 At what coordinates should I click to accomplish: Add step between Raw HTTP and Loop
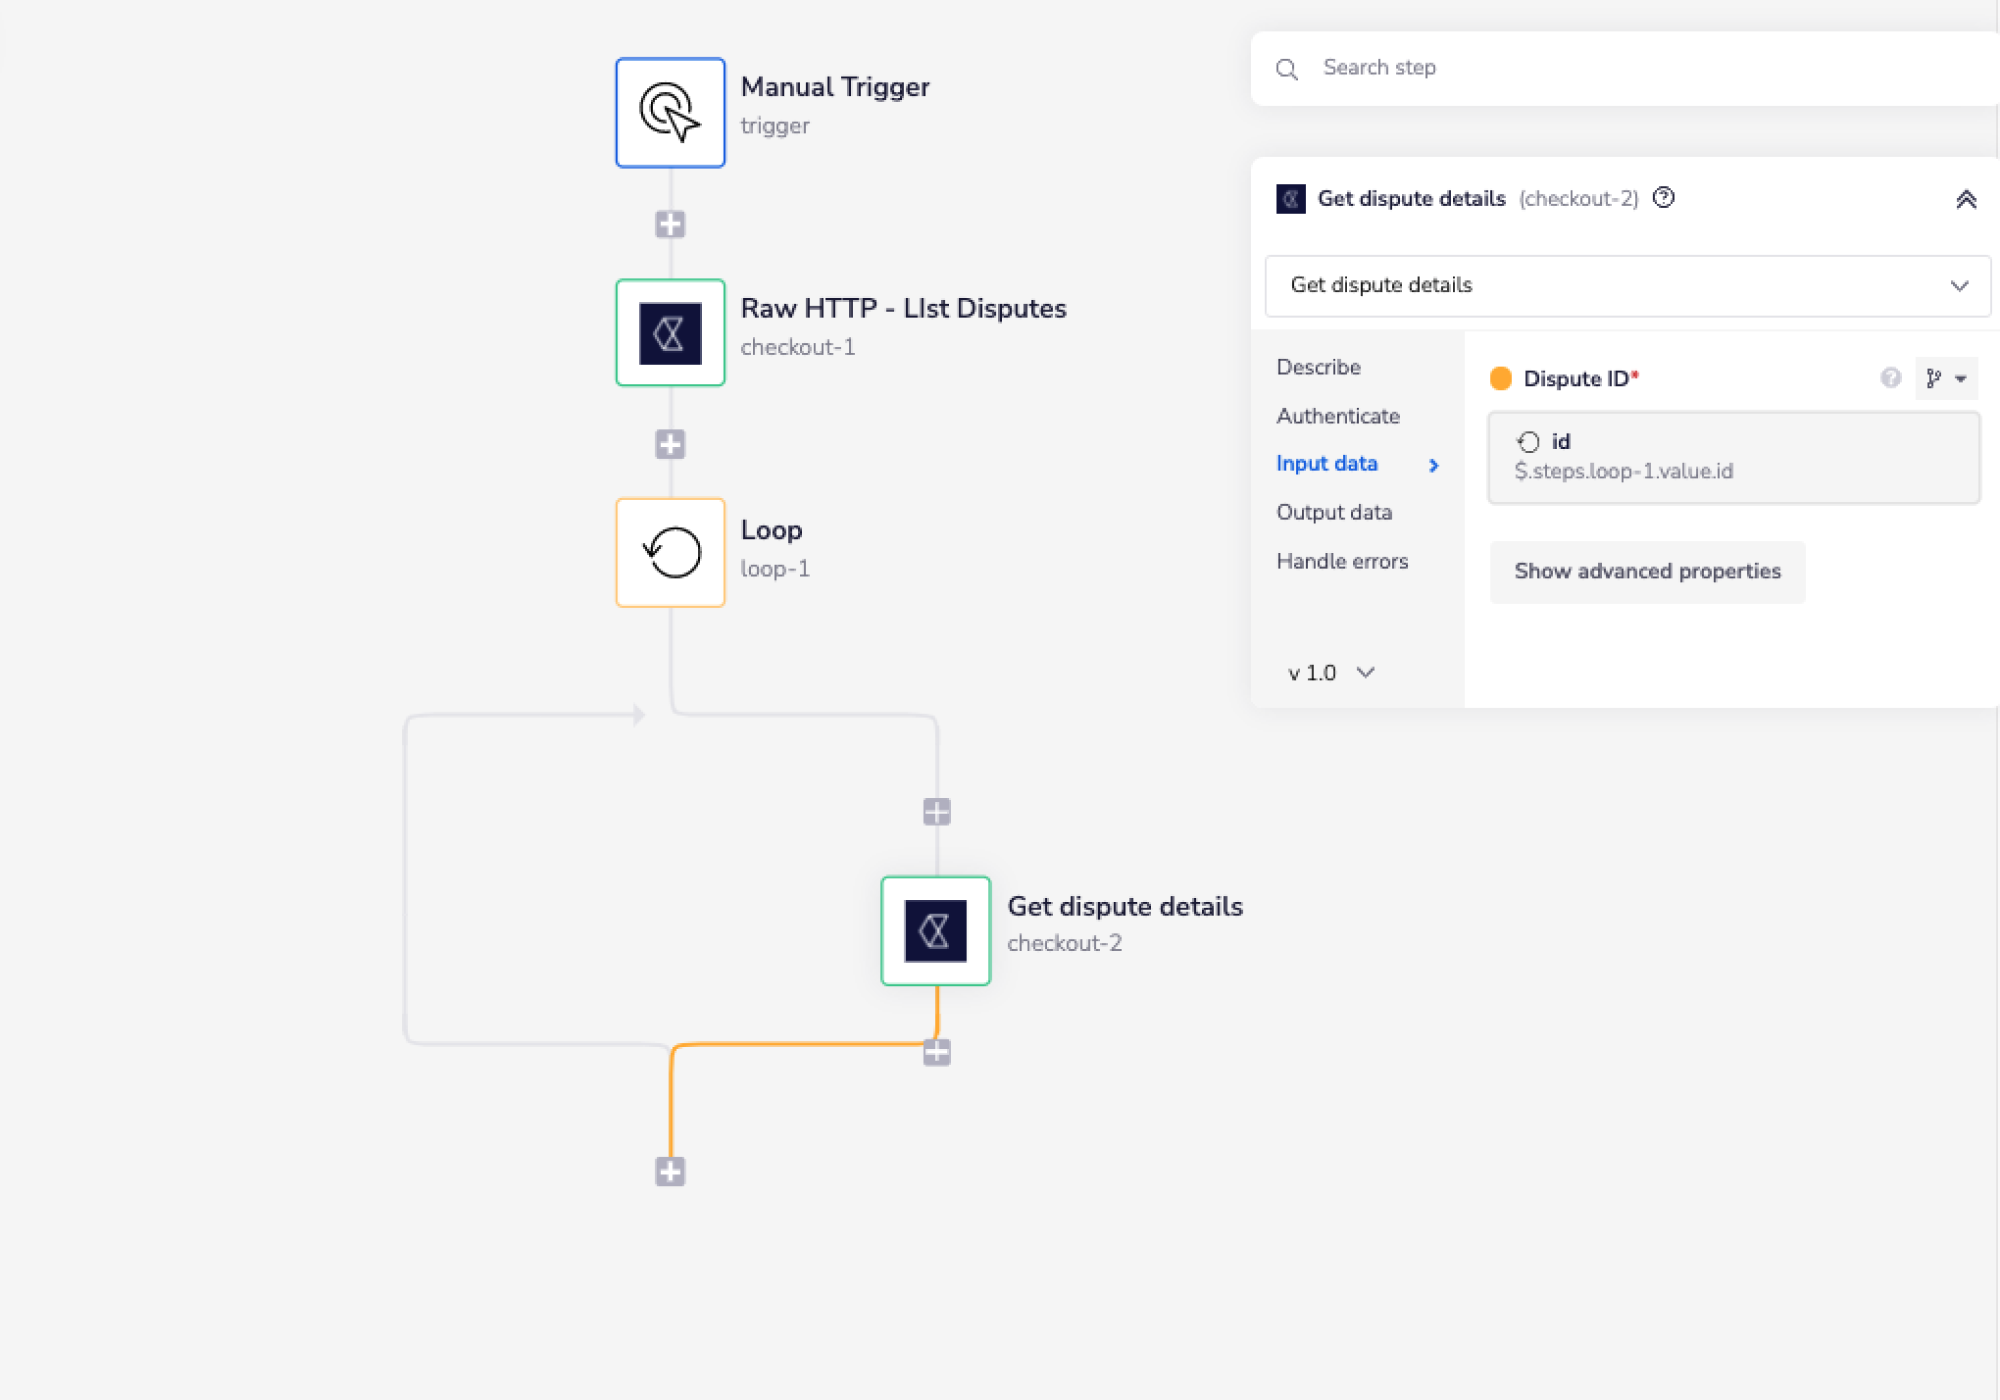pyautogui.click(x=670, y=444)
